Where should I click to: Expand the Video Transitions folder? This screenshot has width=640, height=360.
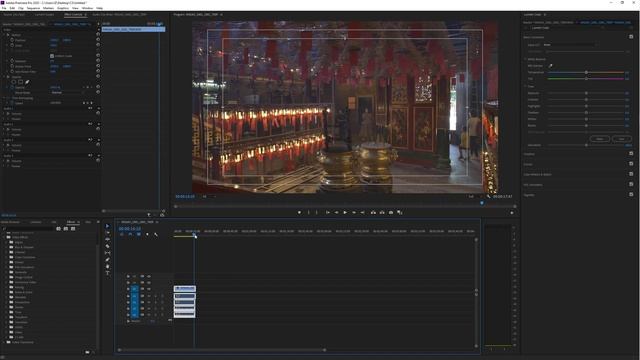4,342
